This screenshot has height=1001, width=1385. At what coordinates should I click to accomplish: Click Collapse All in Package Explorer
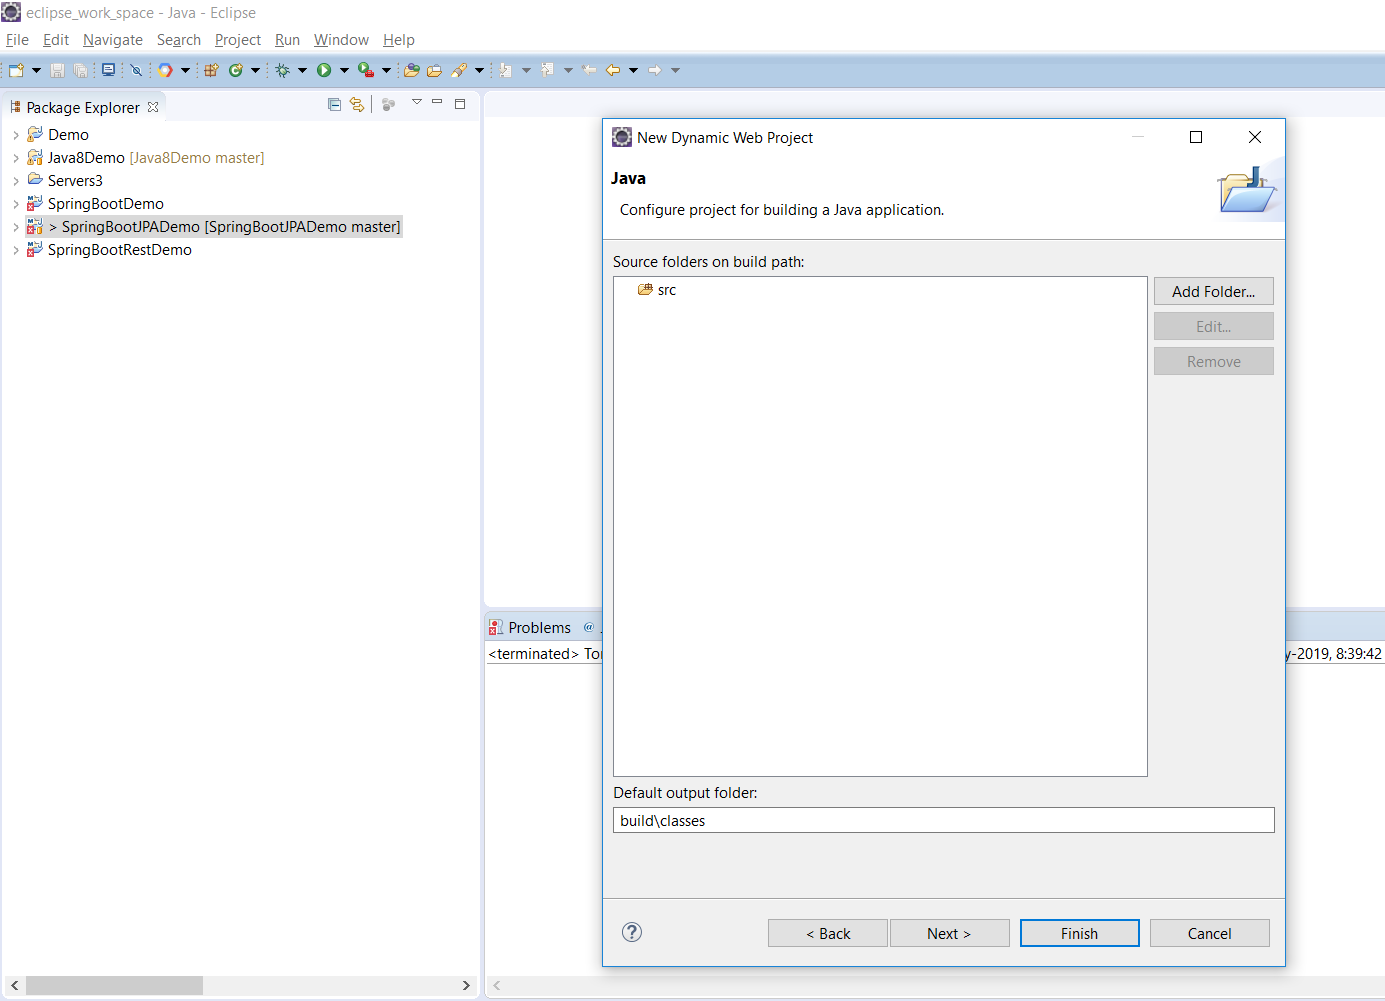click(334, 105)
